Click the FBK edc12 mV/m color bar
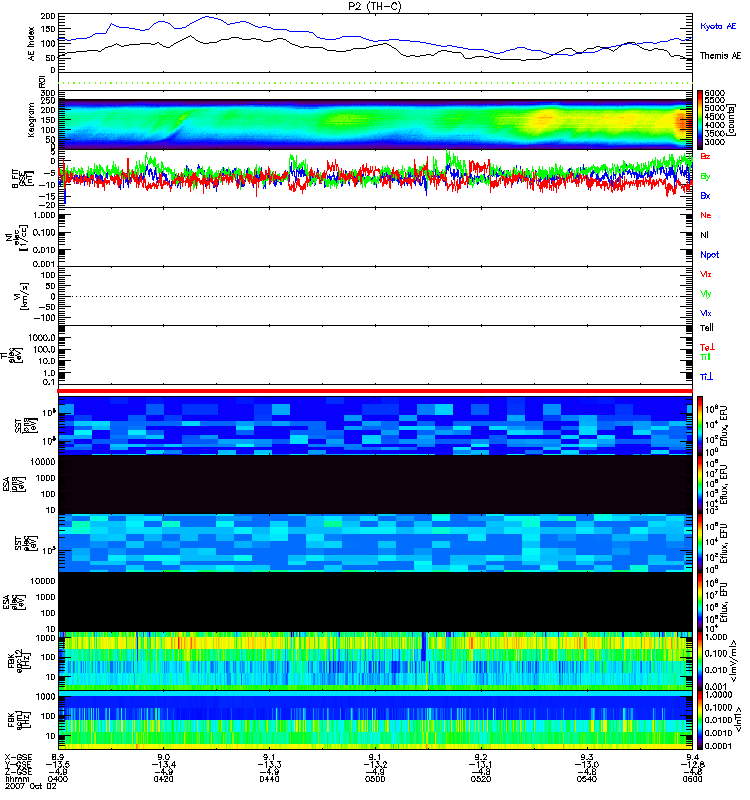 (x=700, y=661)
